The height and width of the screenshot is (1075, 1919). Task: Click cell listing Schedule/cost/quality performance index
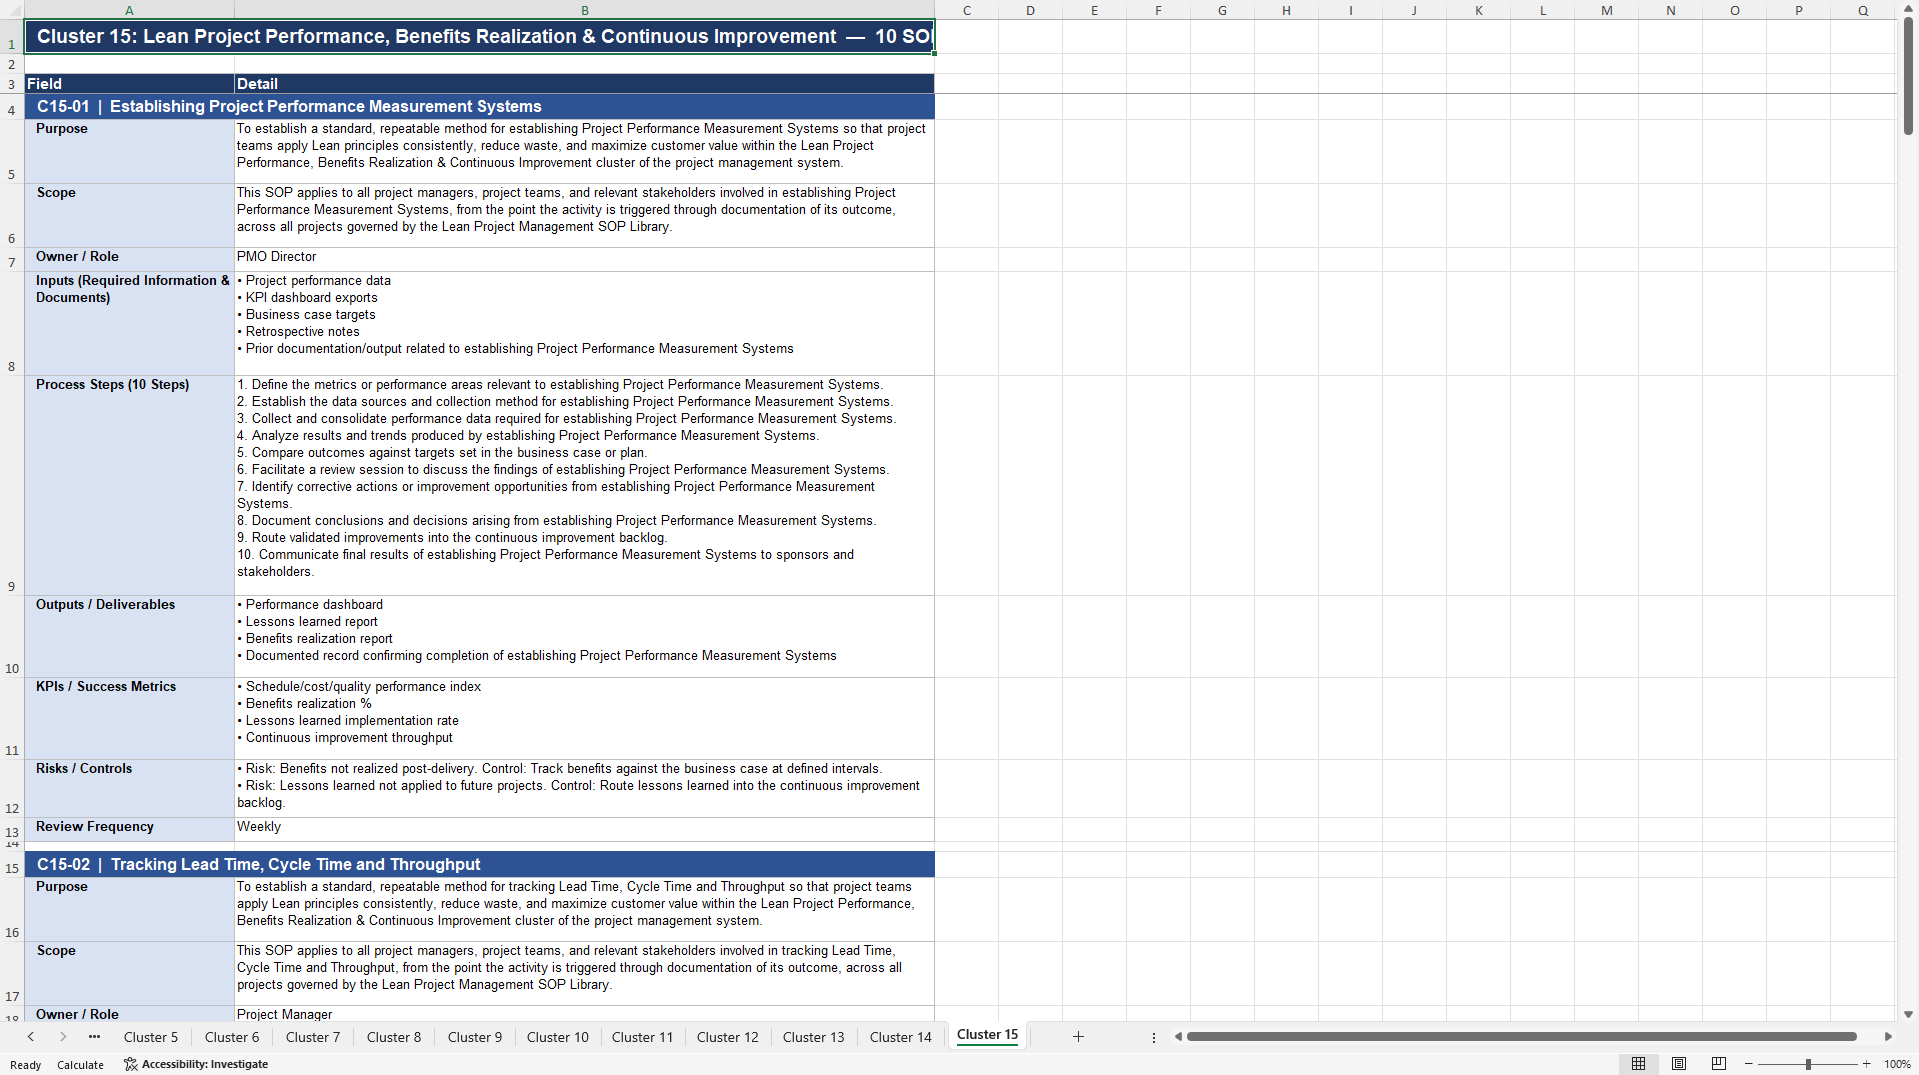click(x=585, y=718)
